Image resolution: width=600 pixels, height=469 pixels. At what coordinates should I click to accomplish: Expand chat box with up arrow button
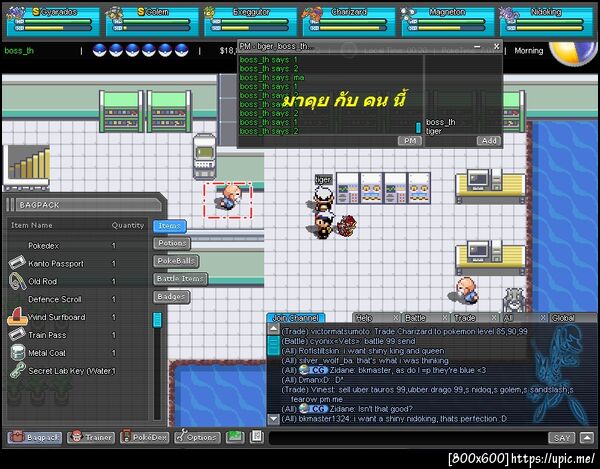(587, 437)
